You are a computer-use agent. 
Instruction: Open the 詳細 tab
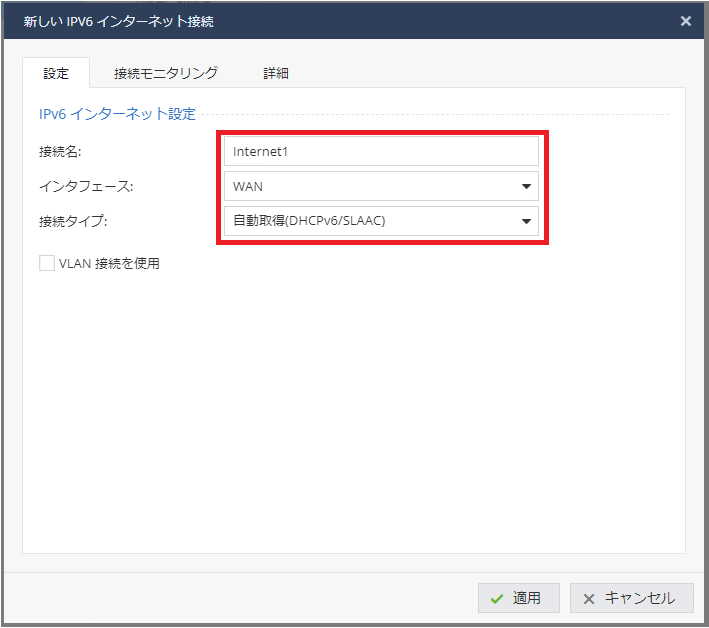(276, 73)
